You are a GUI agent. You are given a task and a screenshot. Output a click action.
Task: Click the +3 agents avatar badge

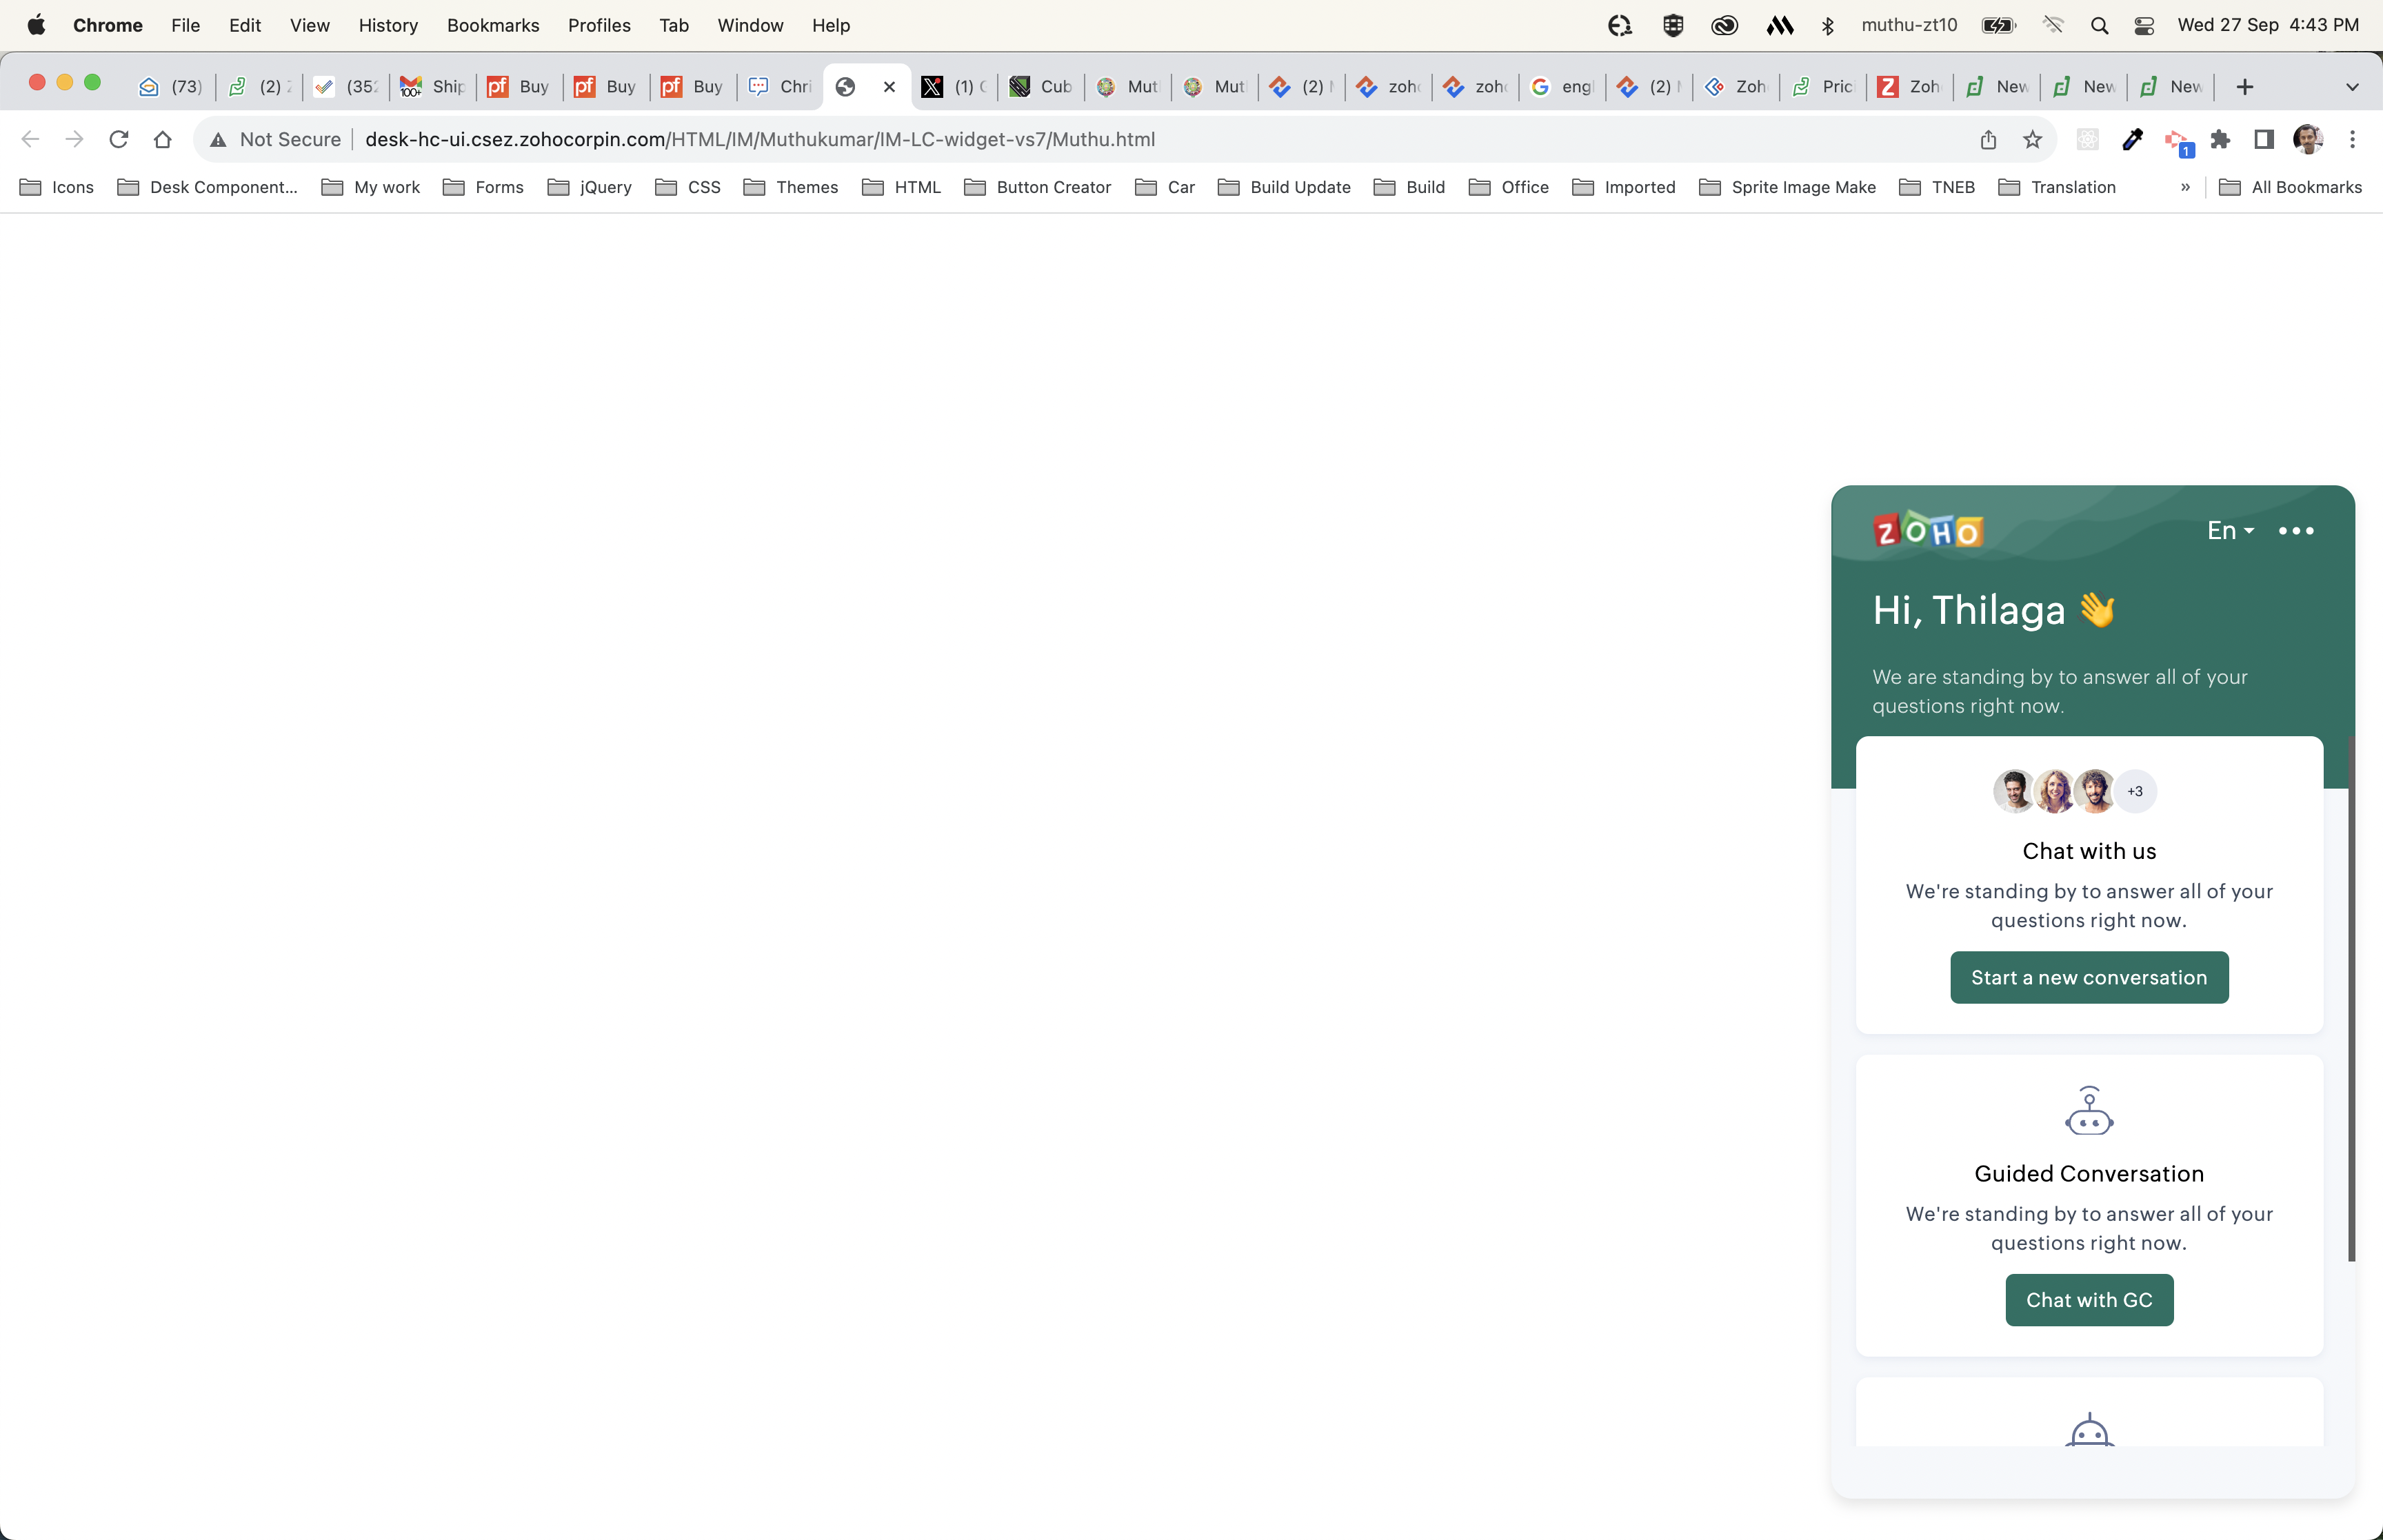(x=2135, y=791)
